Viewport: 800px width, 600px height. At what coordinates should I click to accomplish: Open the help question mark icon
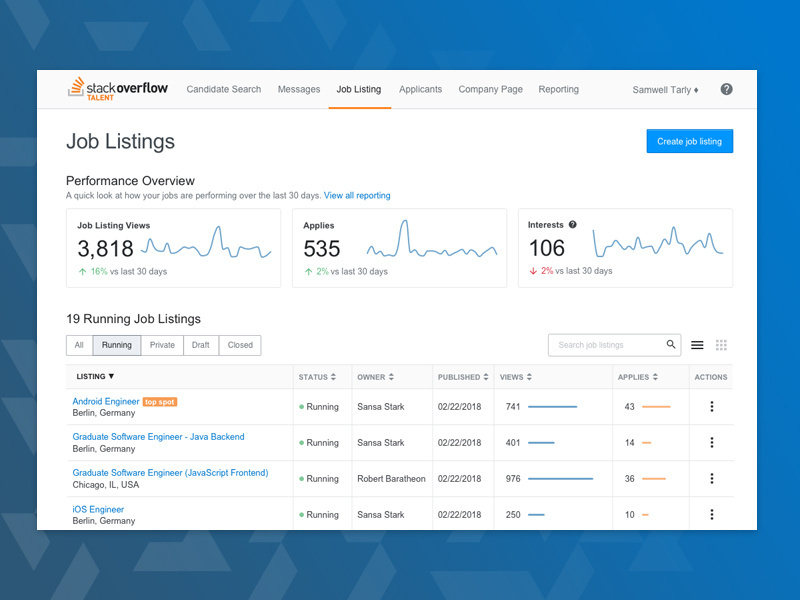[727, 89]
